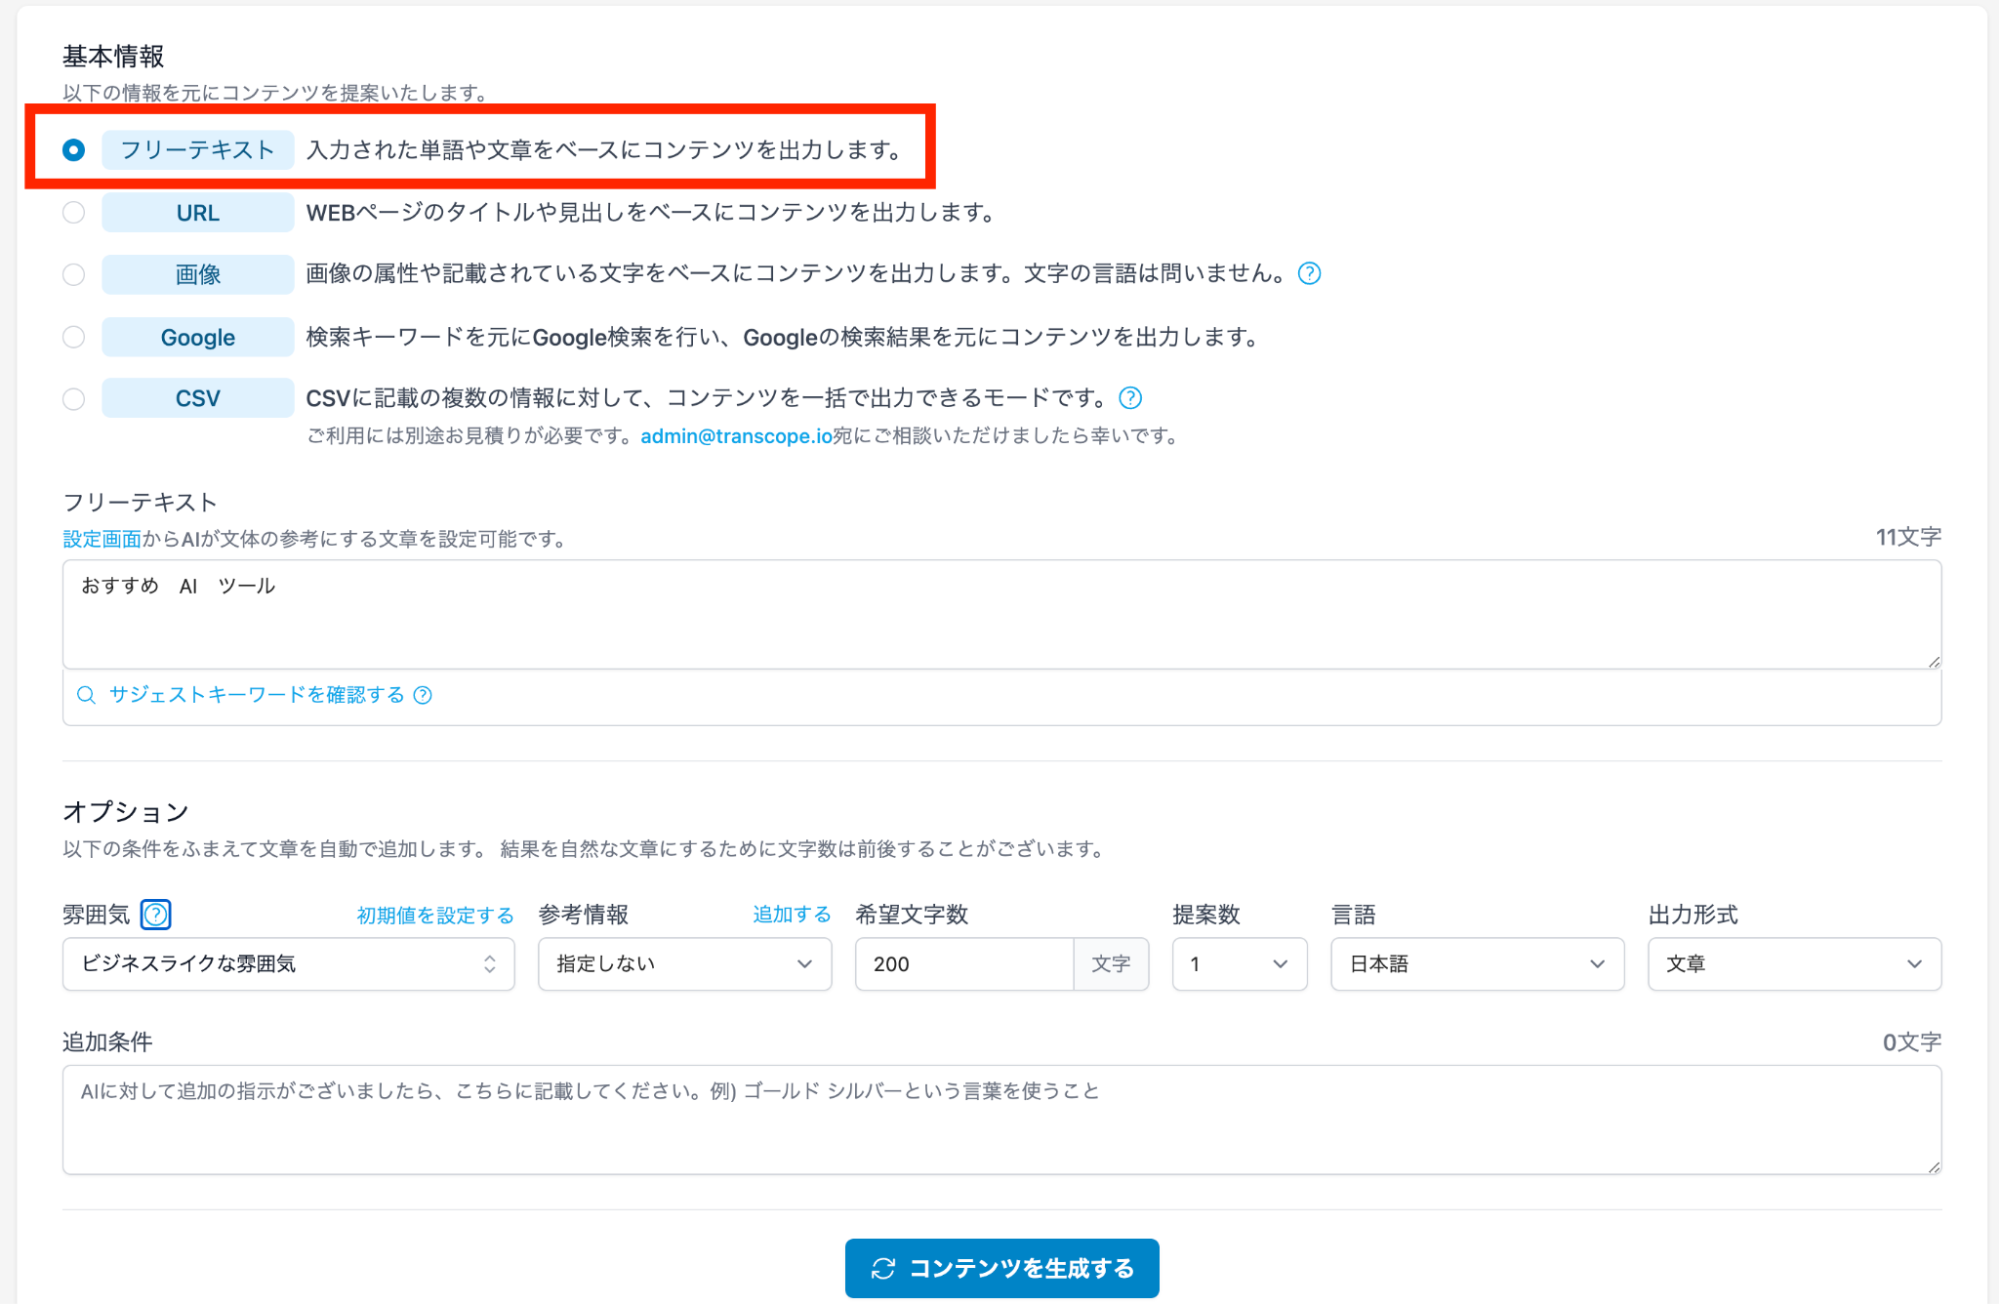Choose the CSV radio option

coord(74,399)
